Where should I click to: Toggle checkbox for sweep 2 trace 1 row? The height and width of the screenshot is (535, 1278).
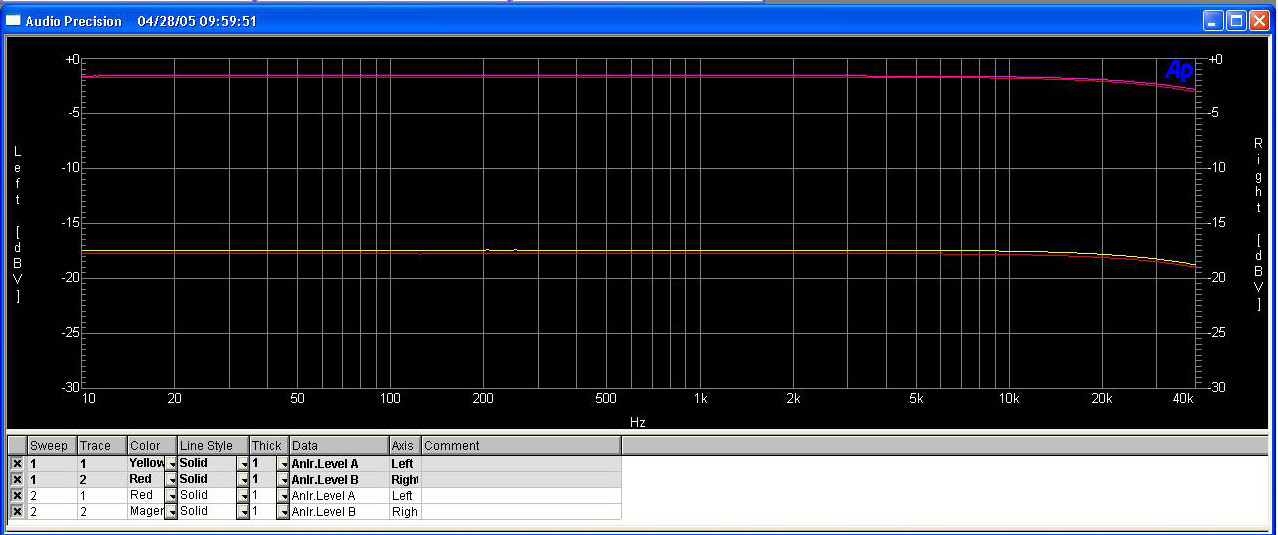16,496
